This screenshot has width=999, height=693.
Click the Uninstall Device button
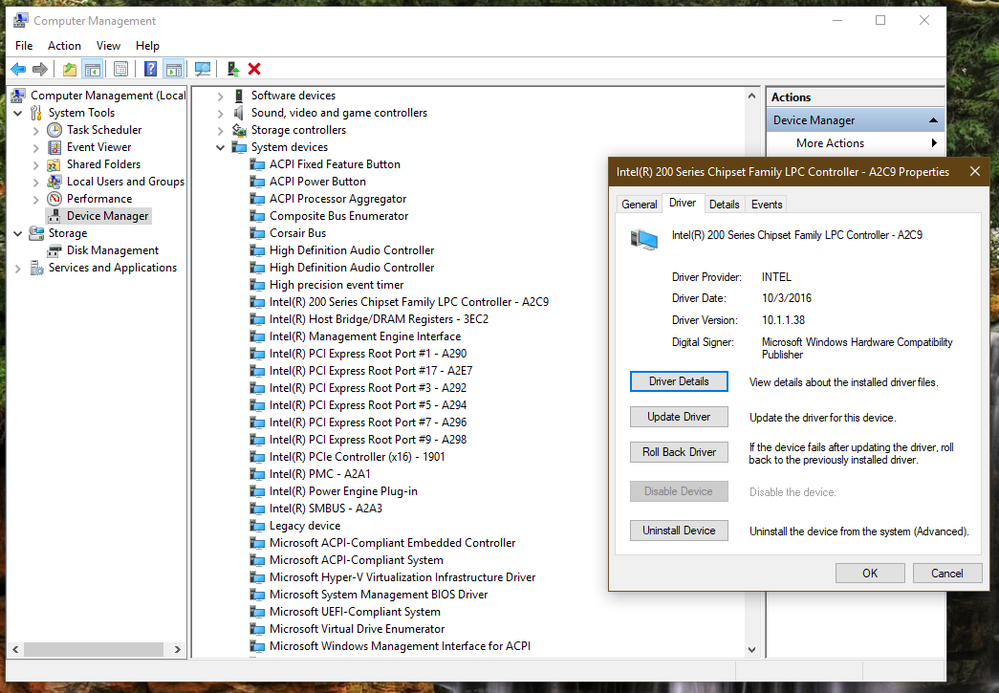pyautogui.click(x=679, y=531)
